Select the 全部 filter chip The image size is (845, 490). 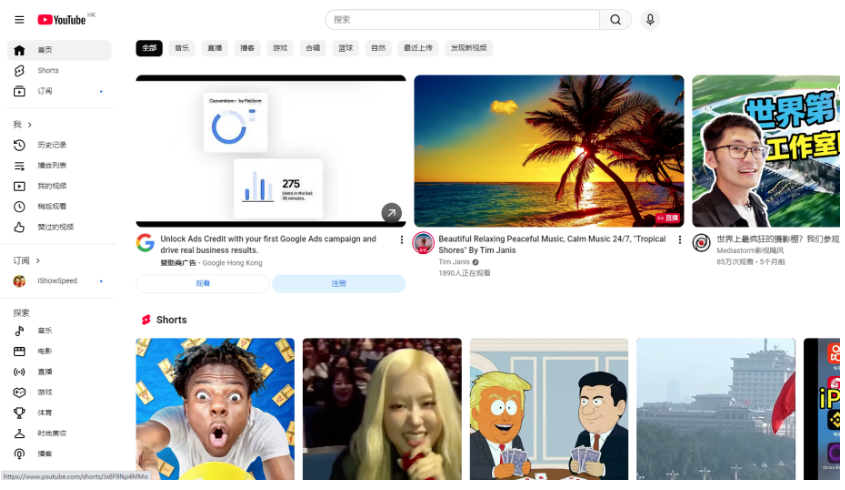tap(149, 48)
